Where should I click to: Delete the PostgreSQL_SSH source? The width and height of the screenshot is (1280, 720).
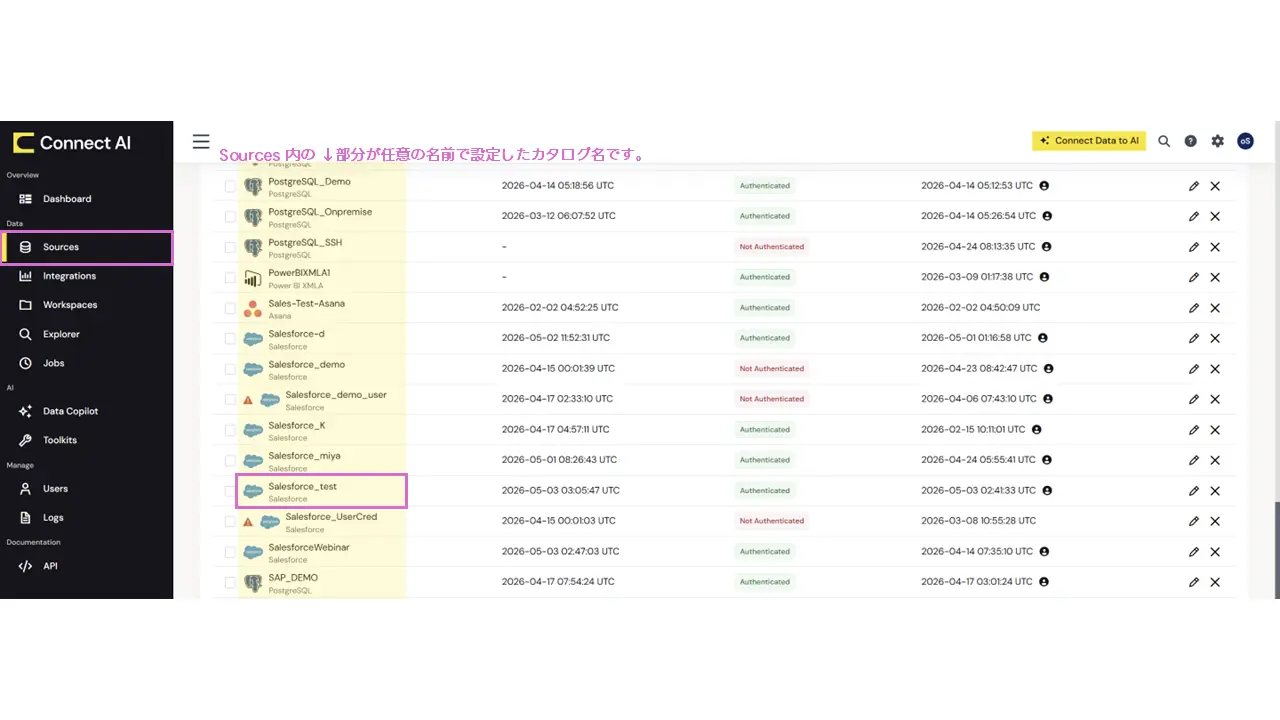[1215, 247]
